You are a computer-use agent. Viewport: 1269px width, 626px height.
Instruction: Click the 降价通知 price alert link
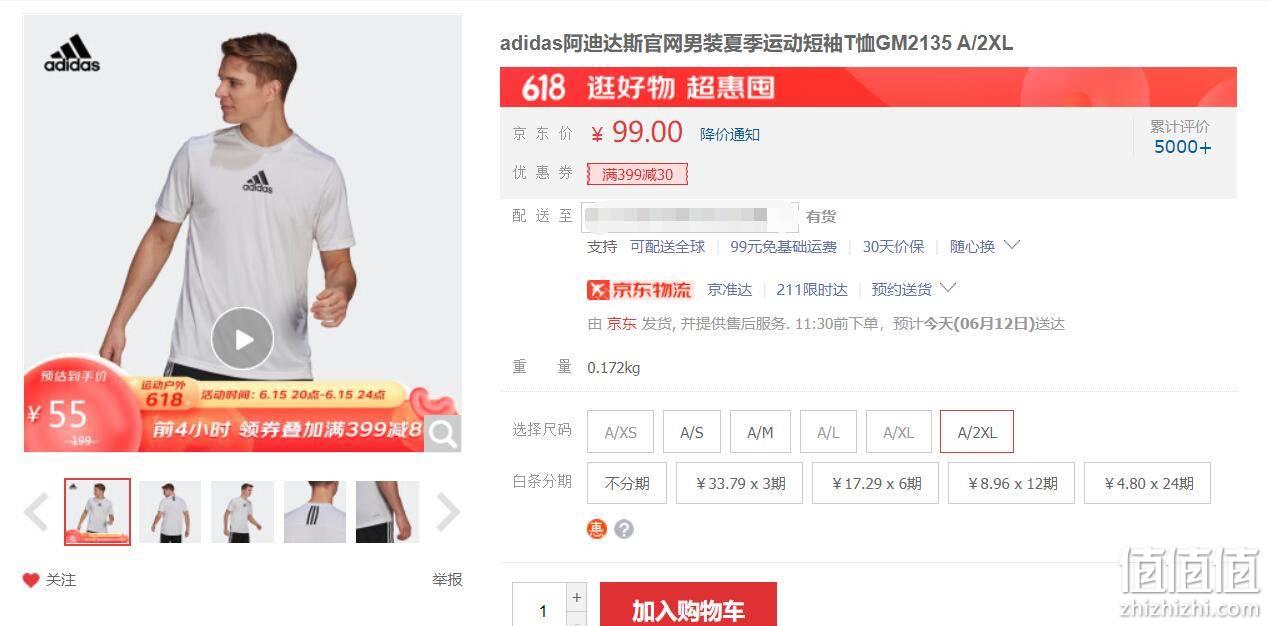[x=730, y=135]
